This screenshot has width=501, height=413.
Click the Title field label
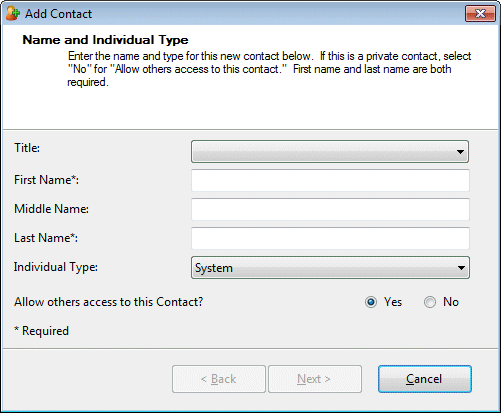[x=27, y=148]
